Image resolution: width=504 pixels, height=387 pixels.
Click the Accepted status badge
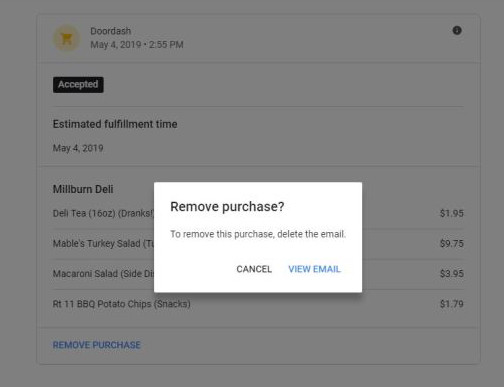[78, 85]
